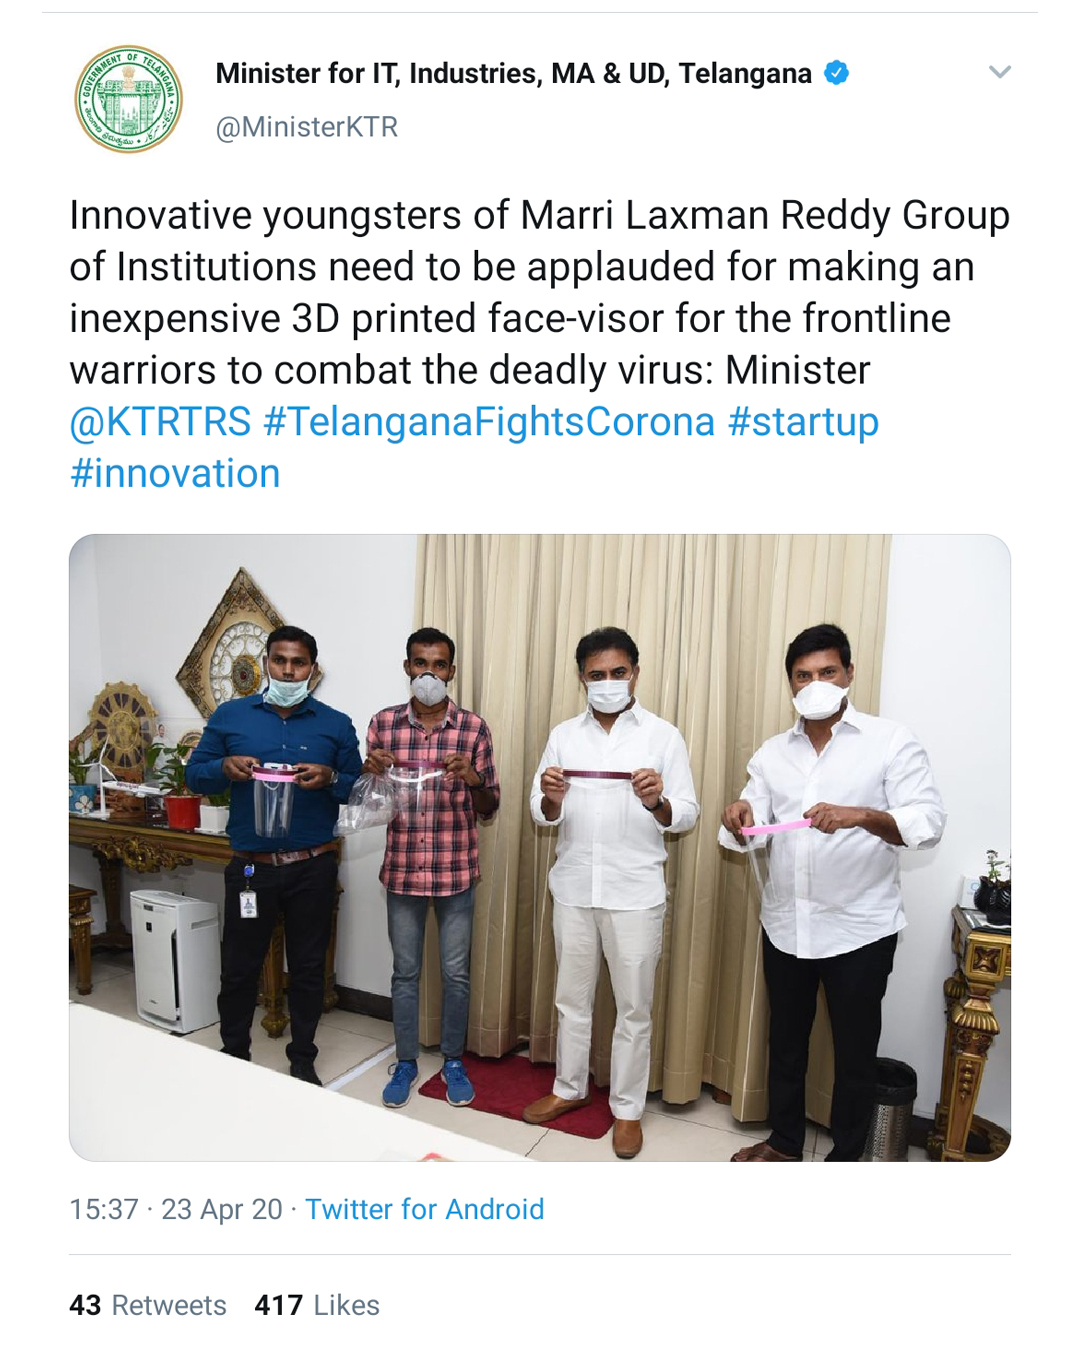Open the #startup hashtag
This screenshot has width=1080, height=1350.
803,421
